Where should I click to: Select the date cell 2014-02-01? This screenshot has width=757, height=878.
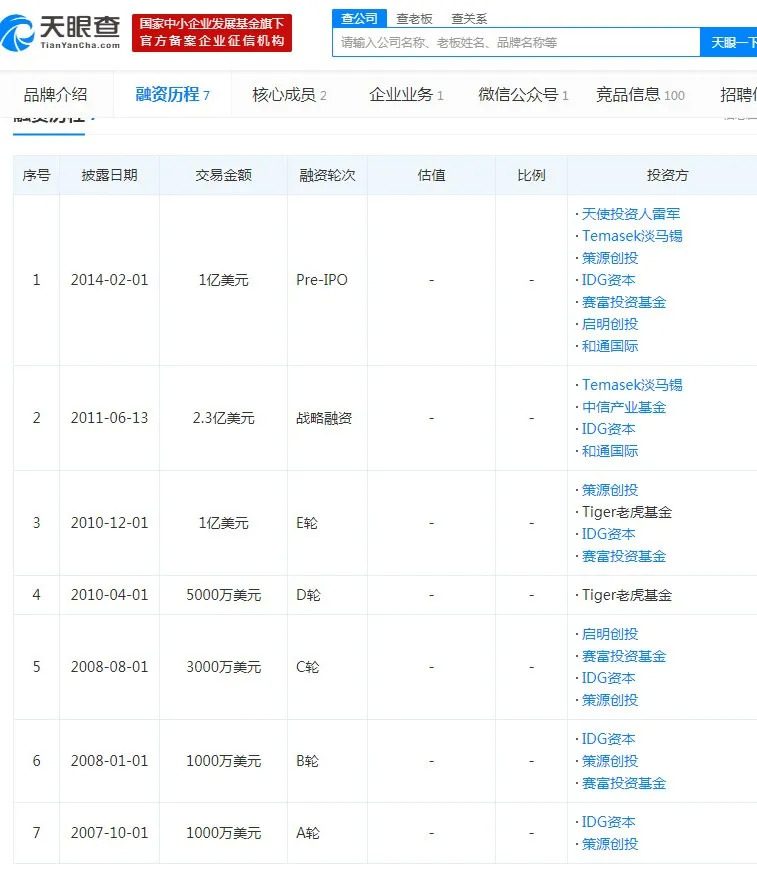pos(109,280)
